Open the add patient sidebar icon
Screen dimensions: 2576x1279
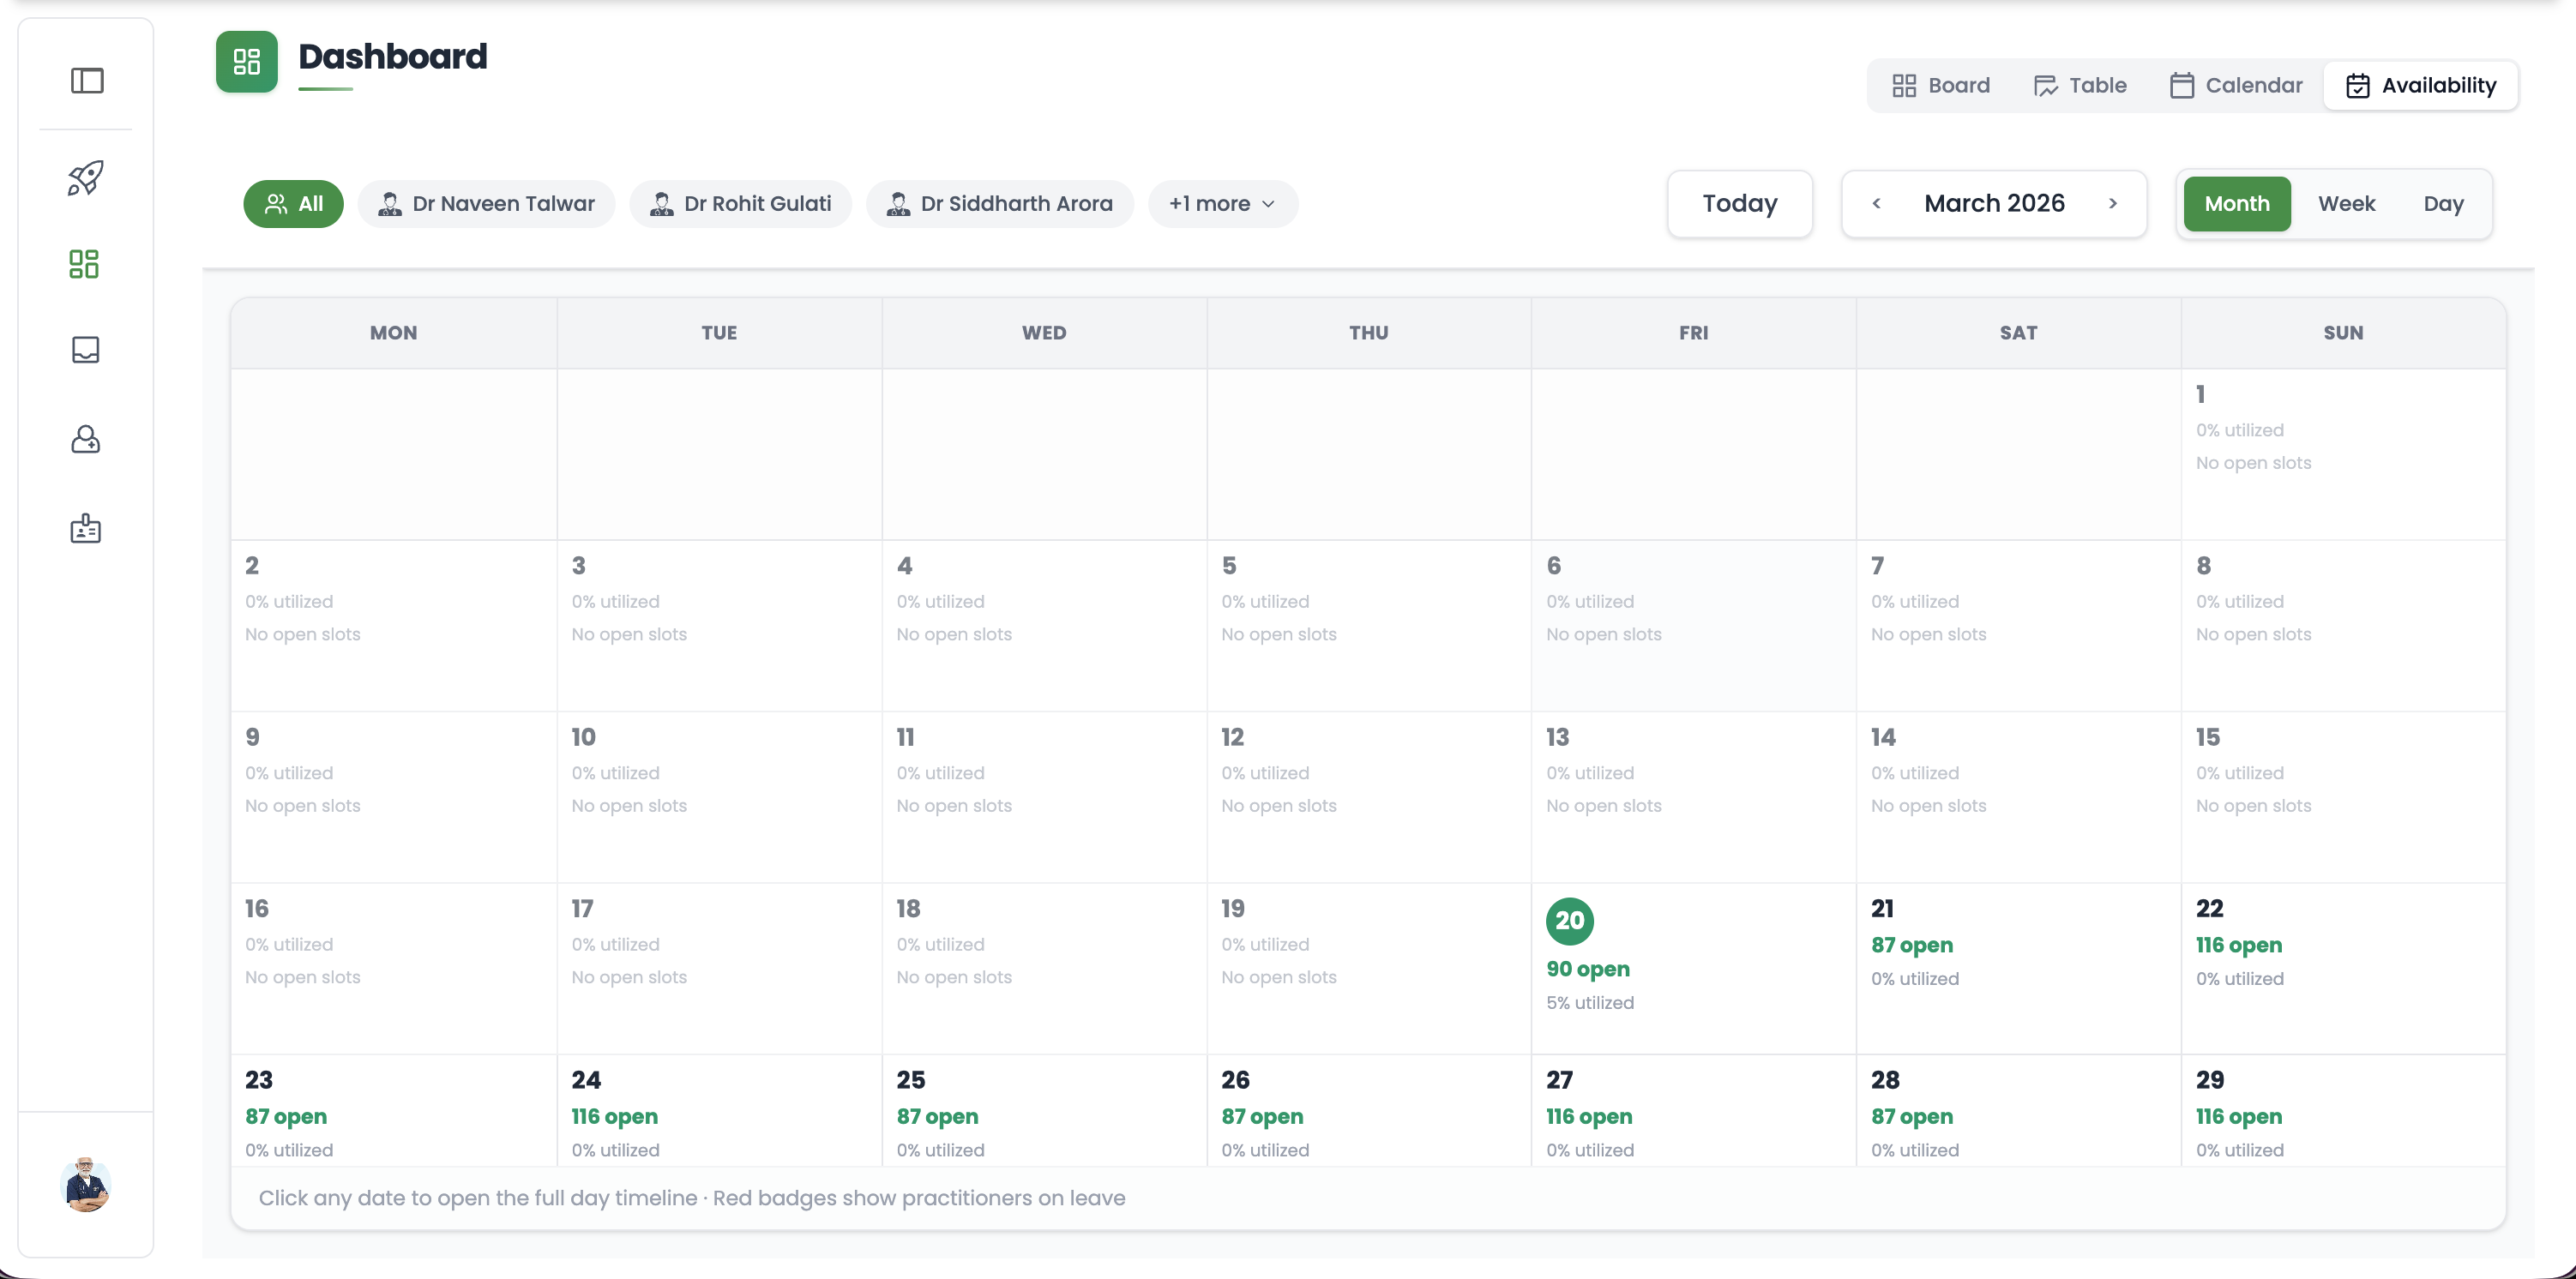tap(86, 439)
